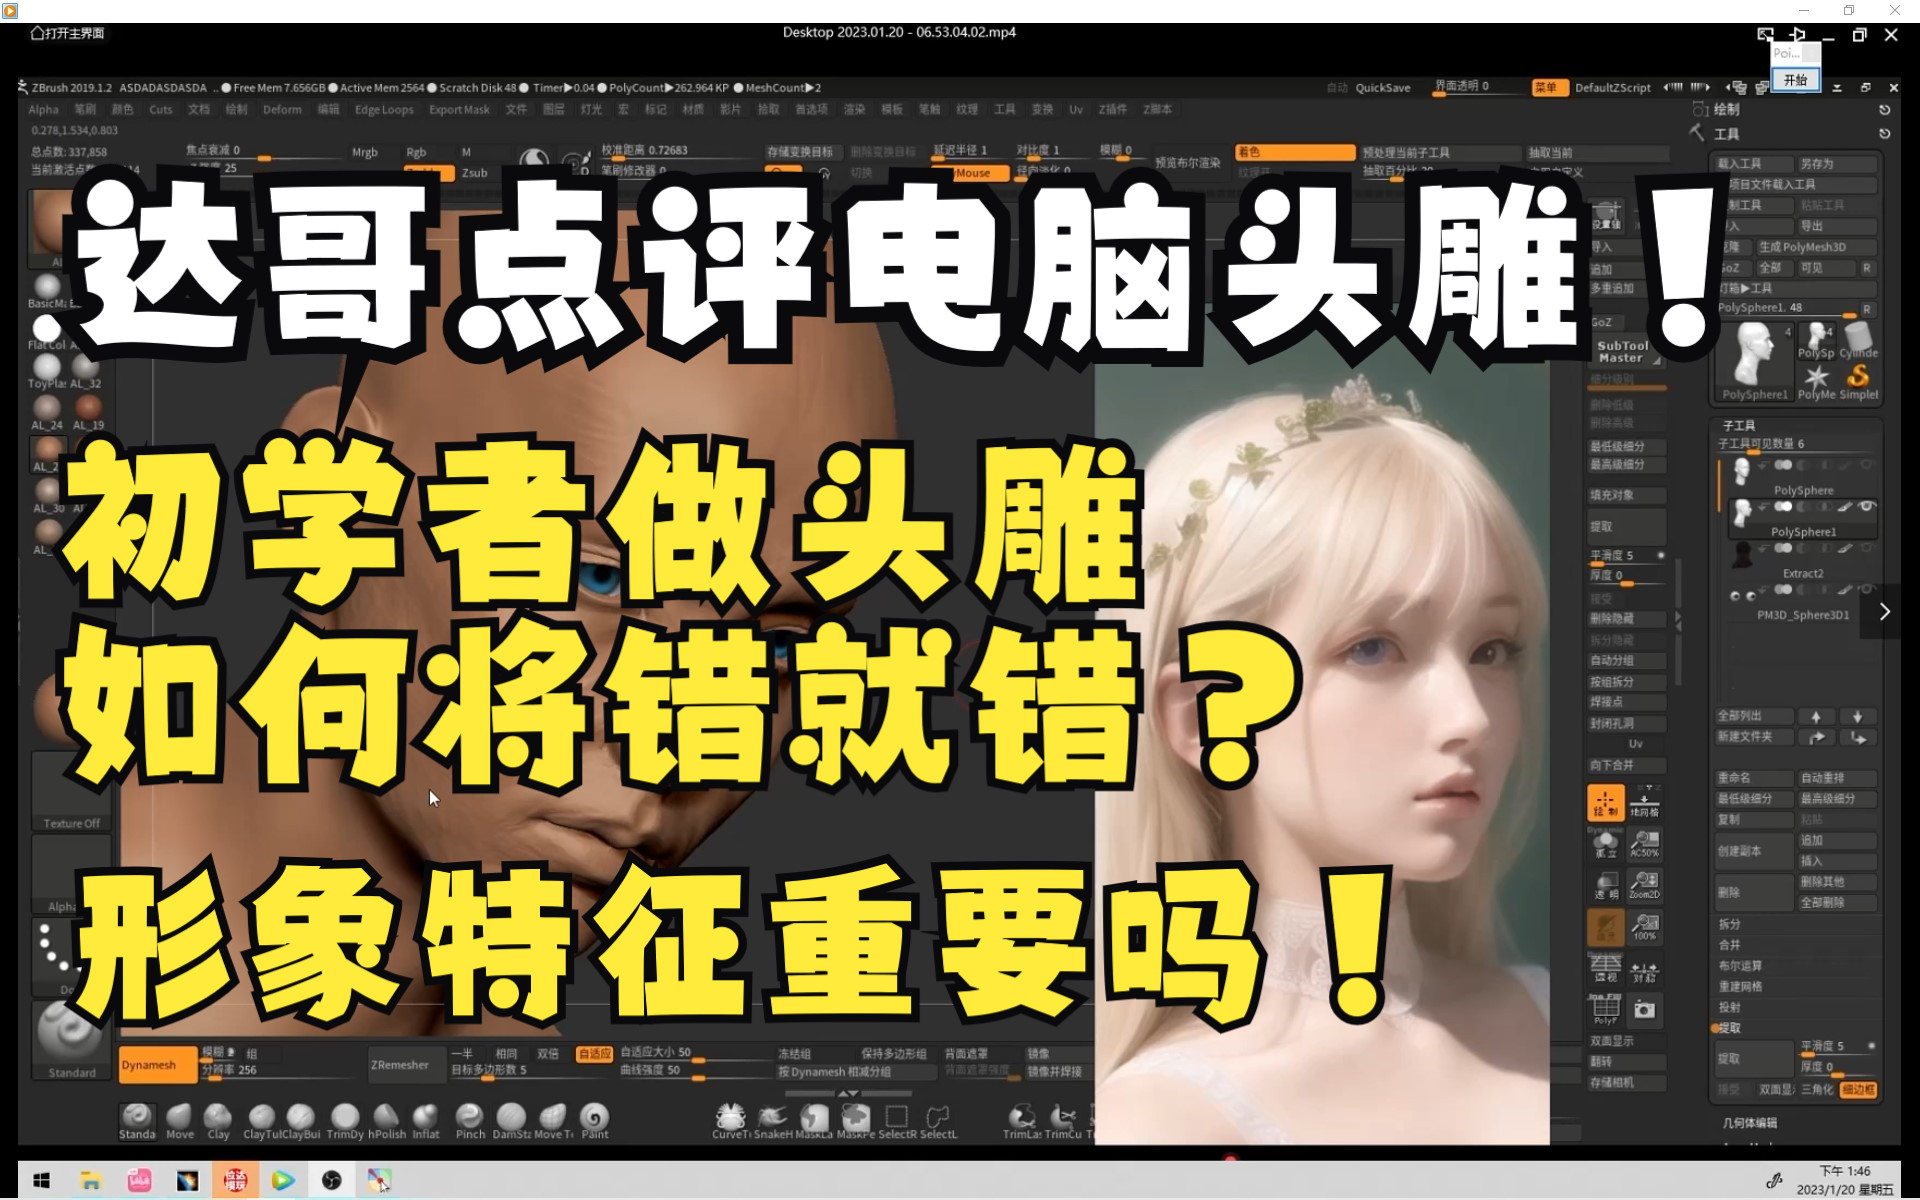Image resolution: width=1920 pixels, height=1200 pixels.
Task: Click the 另存为 button
Action: coord(1836,163)
